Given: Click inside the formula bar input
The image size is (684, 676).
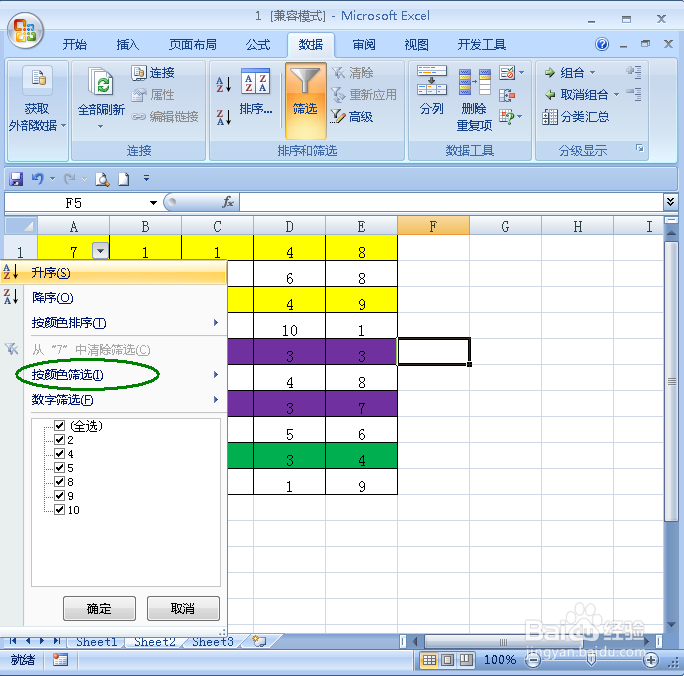Looking at the screenshot, I should pyautogui.click(x=451, y=202).
